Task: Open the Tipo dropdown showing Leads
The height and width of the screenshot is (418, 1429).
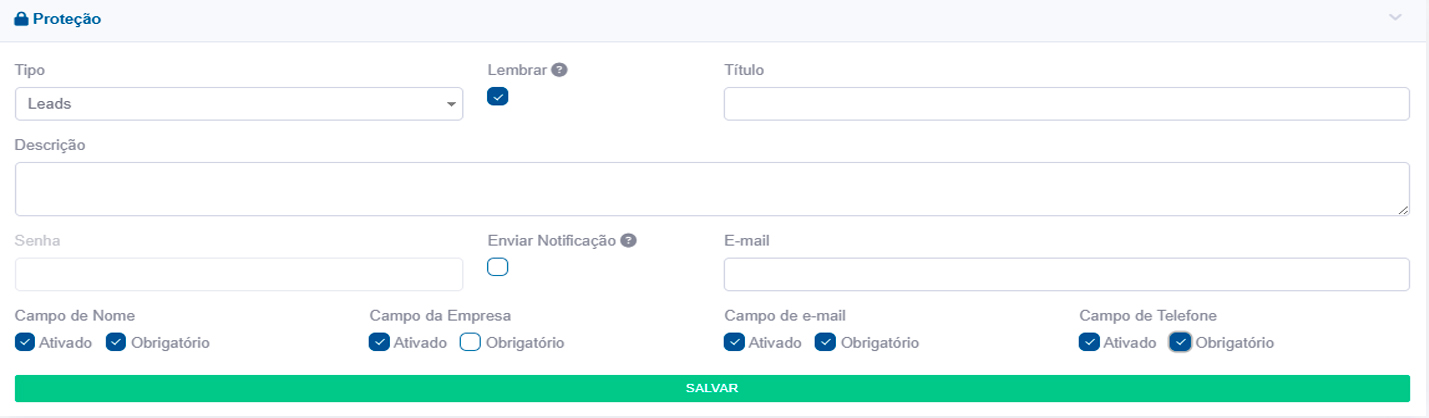Action: click(239, 104)
